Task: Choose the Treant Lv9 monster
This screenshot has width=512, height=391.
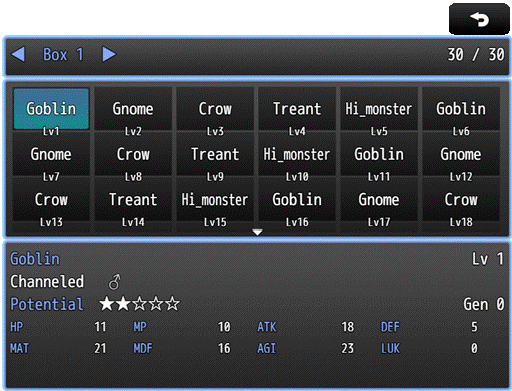Action: coord(215,155)
